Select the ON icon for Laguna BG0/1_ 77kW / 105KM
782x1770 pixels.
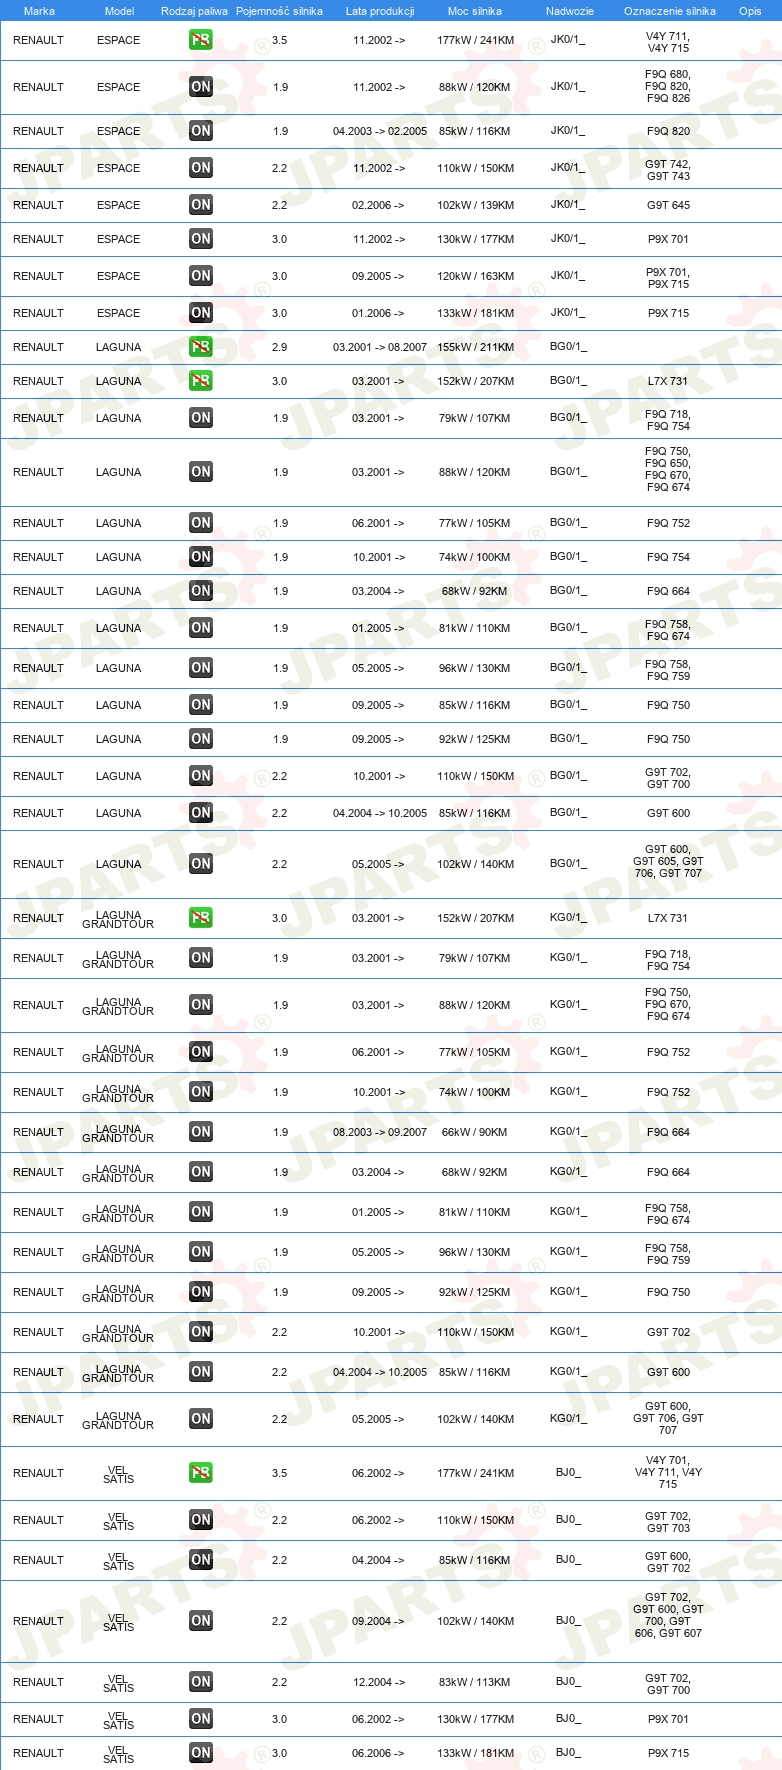click(x=201, y=523)
